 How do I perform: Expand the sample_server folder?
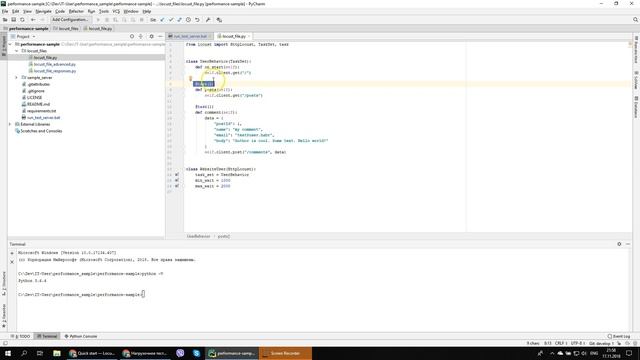click(17, 78)
